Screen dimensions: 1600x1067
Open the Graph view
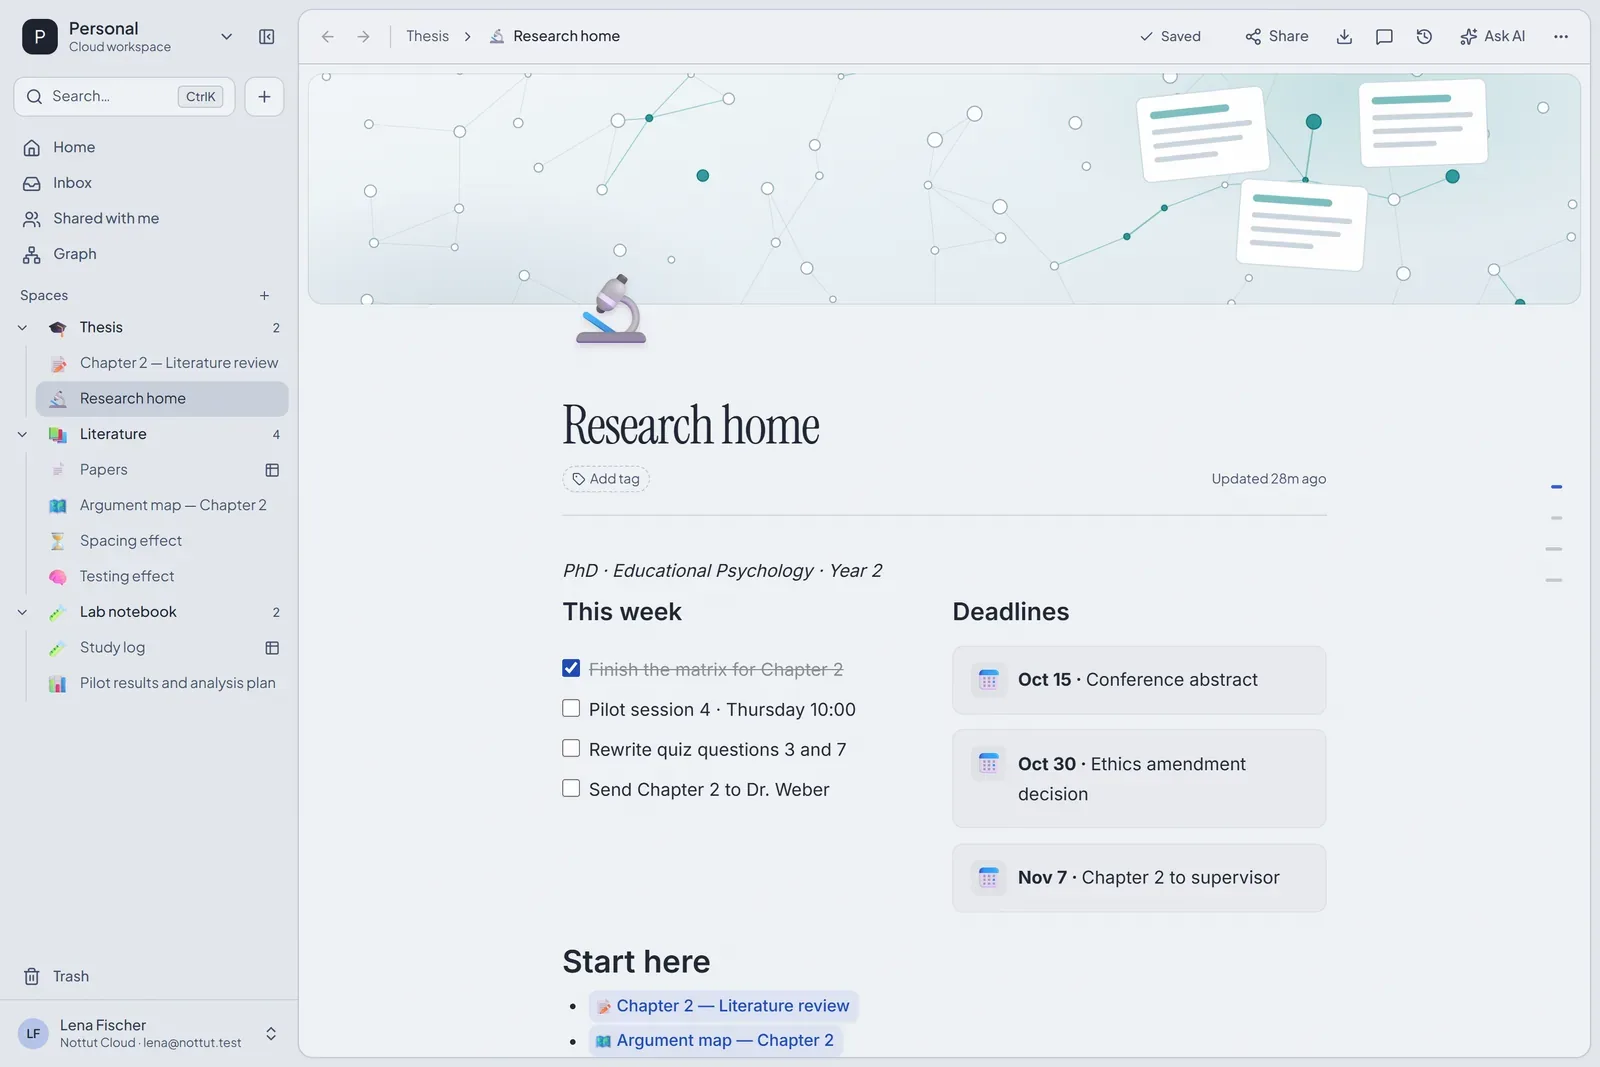[x=150, y=255]
